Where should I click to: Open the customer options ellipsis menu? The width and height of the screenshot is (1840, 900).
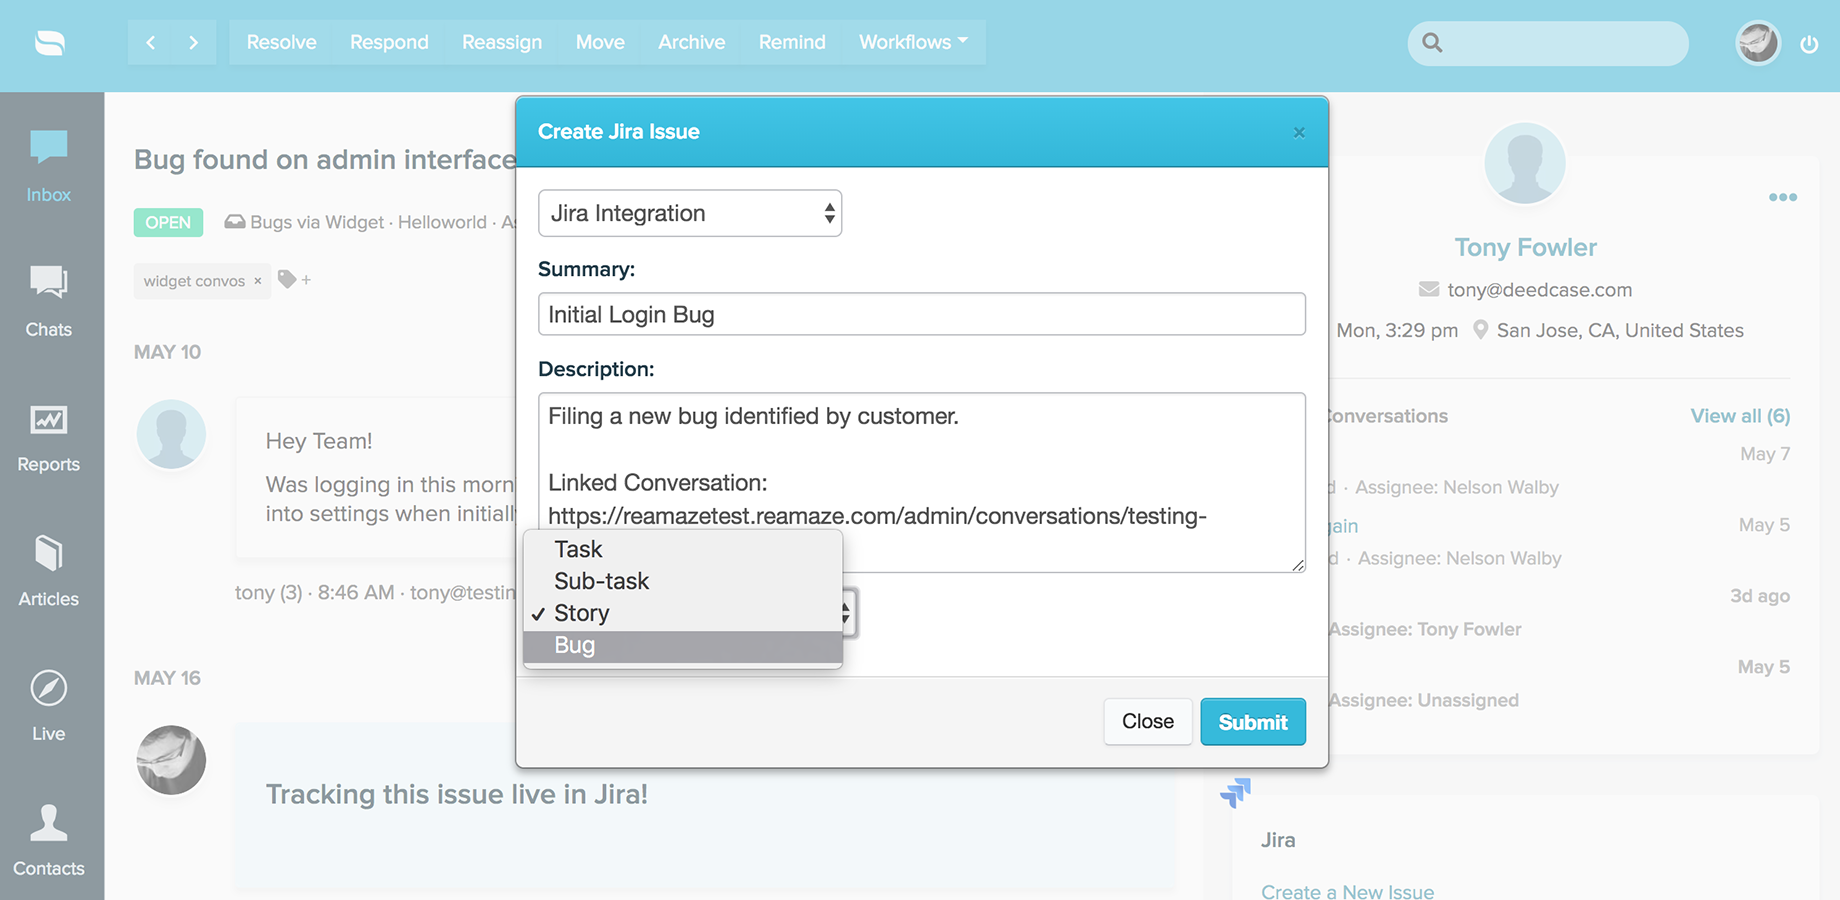(x=1782, y=197)
